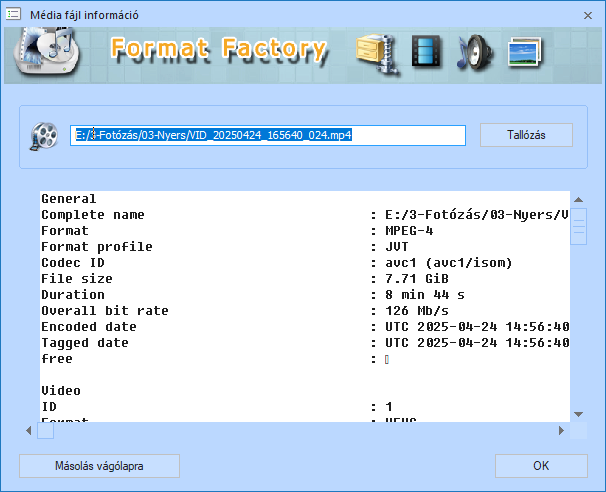Click the 'Codec ID' label
The width and height of the screenshot is (606, 492).
(73, 263)
